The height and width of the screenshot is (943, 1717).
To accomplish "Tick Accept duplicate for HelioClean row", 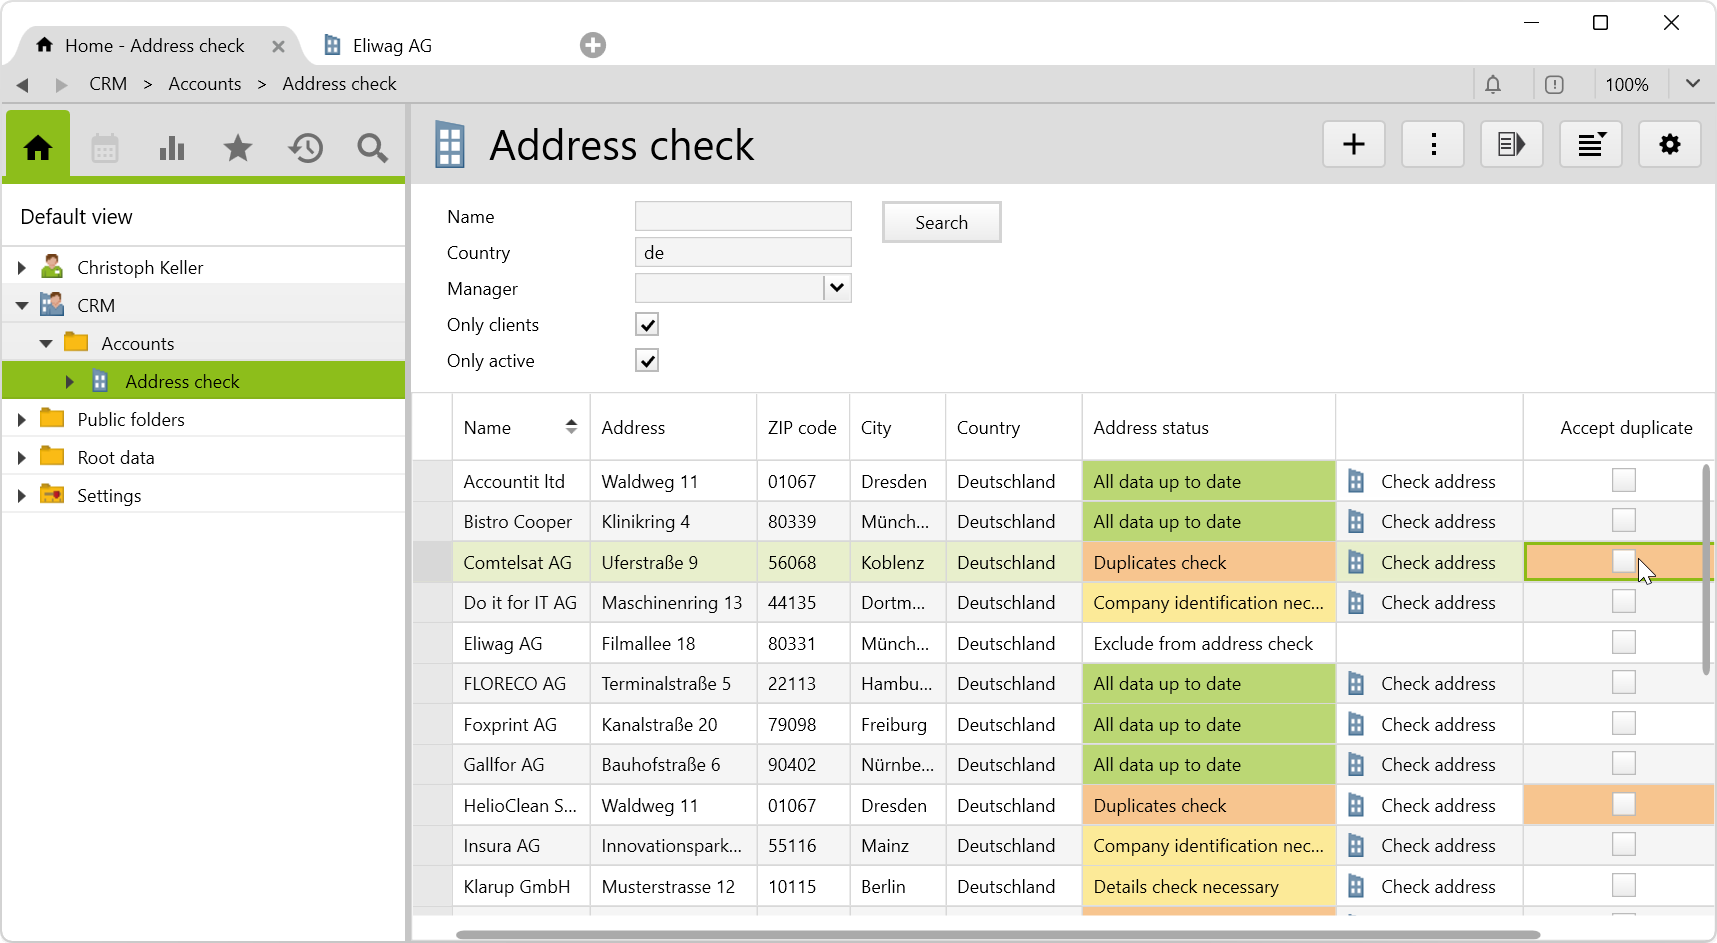I will coord(1623,805).
